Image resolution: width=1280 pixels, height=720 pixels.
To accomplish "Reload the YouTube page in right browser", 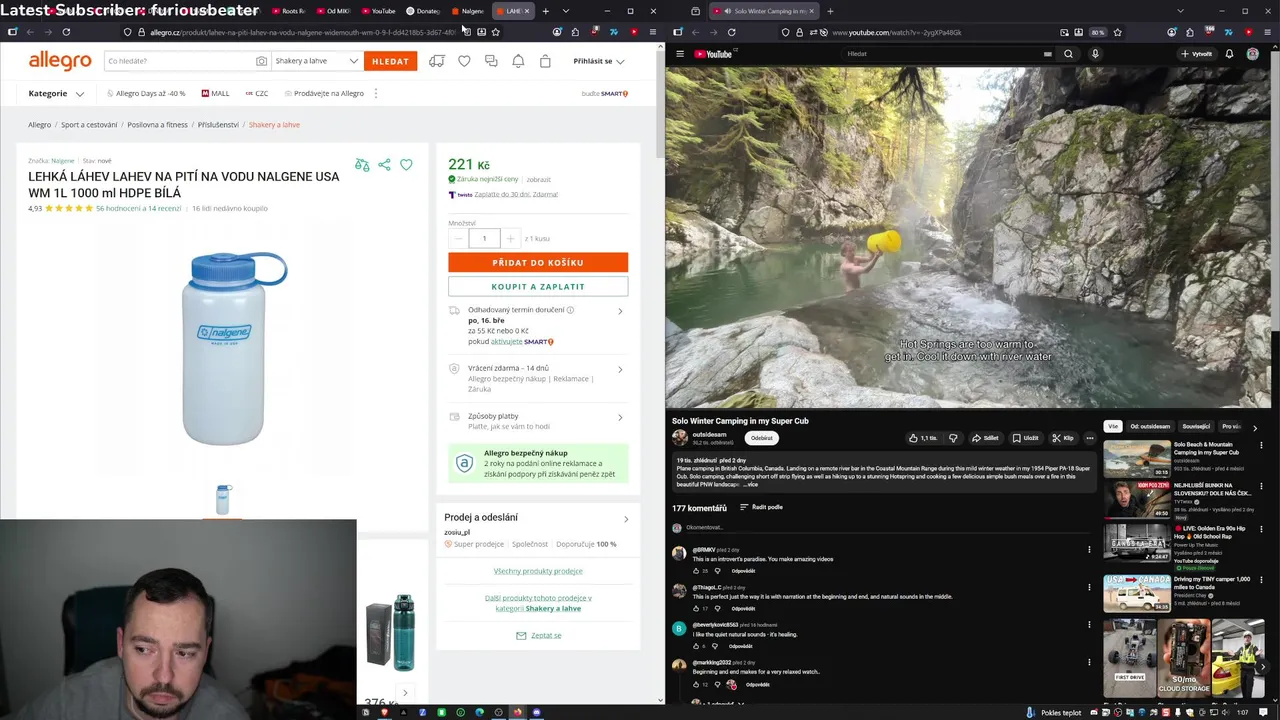I will click(731, 32).
